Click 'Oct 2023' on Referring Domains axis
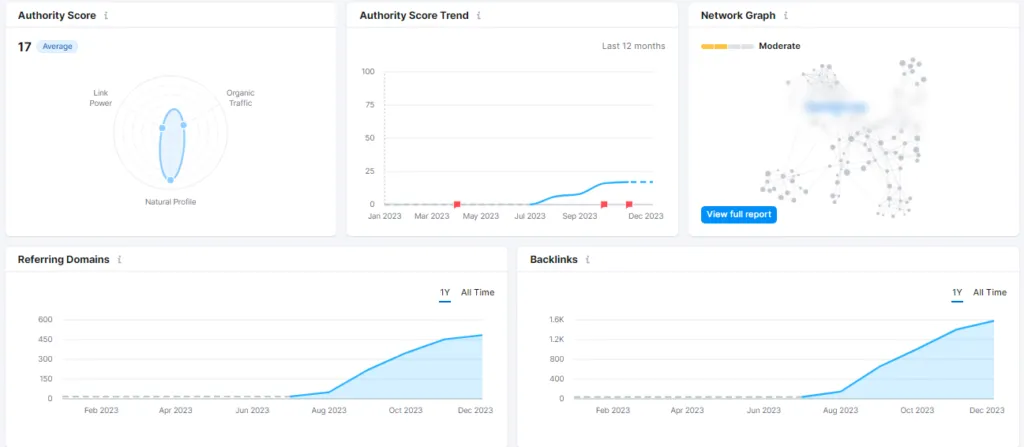Viewport: 1024px width, 447px height. coord(406,410)
